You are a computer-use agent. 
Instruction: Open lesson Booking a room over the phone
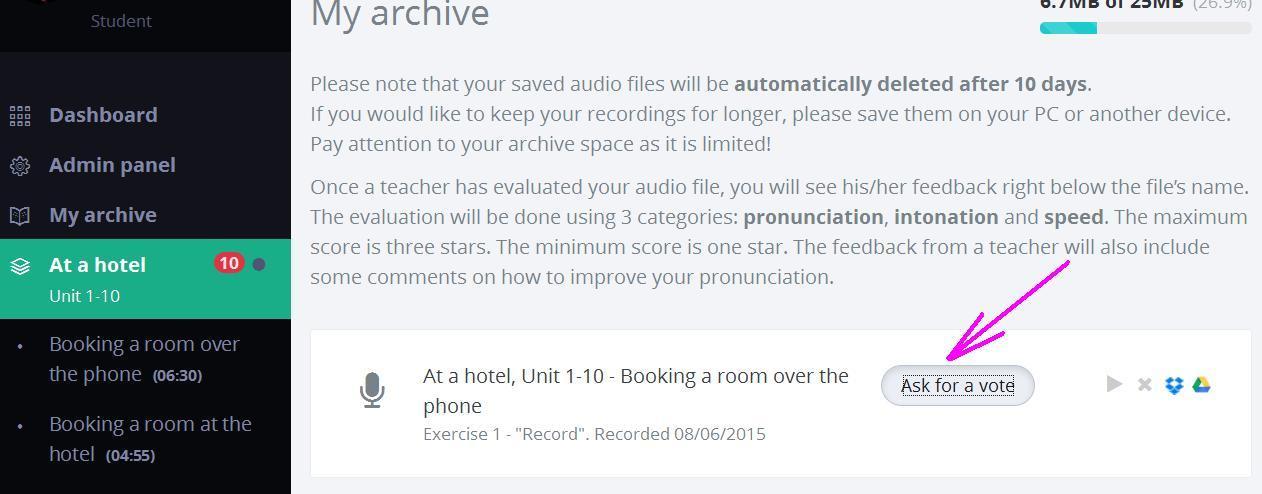[145, 359]
